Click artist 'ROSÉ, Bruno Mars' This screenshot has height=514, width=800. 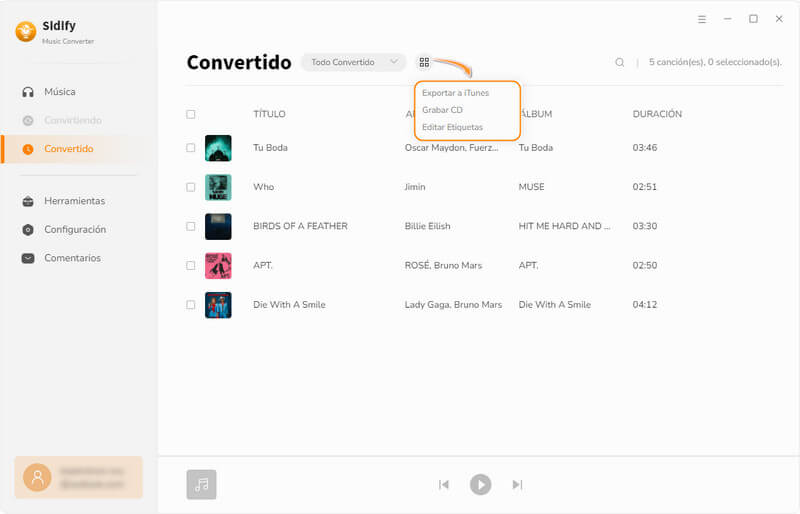pos(443,265)
